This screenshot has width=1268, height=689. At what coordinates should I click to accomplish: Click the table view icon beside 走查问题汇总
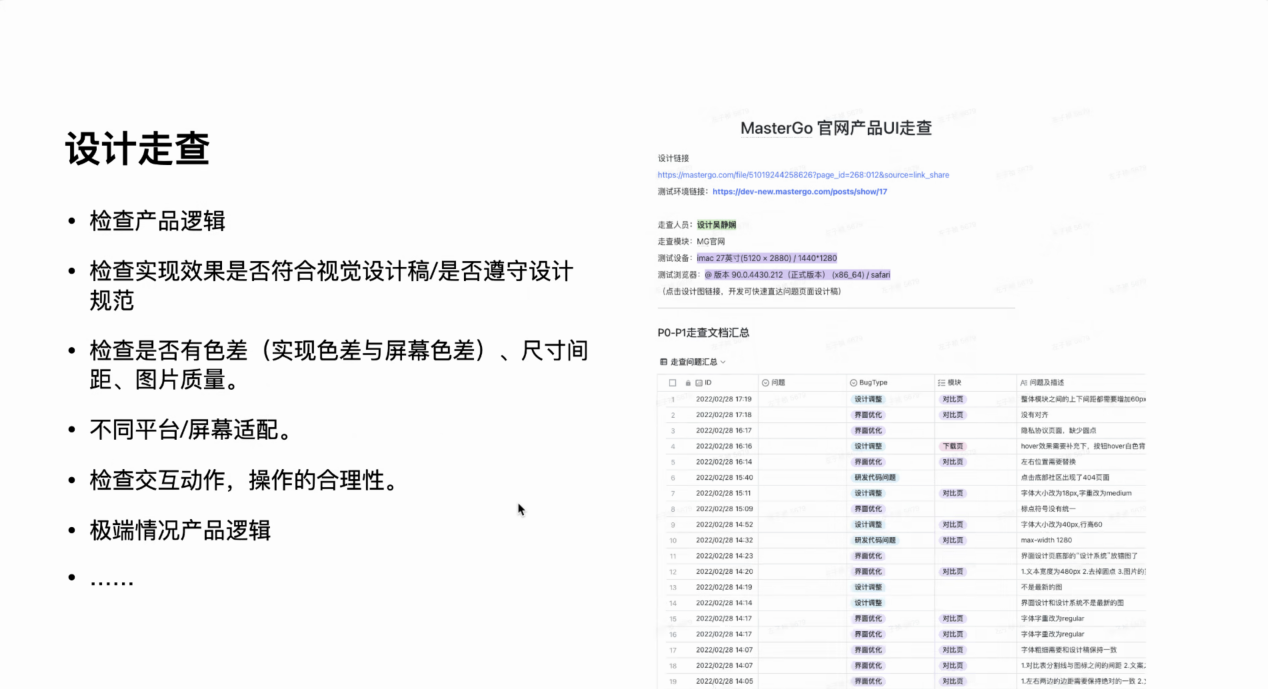pyautogui.click(x=663, y=362)
